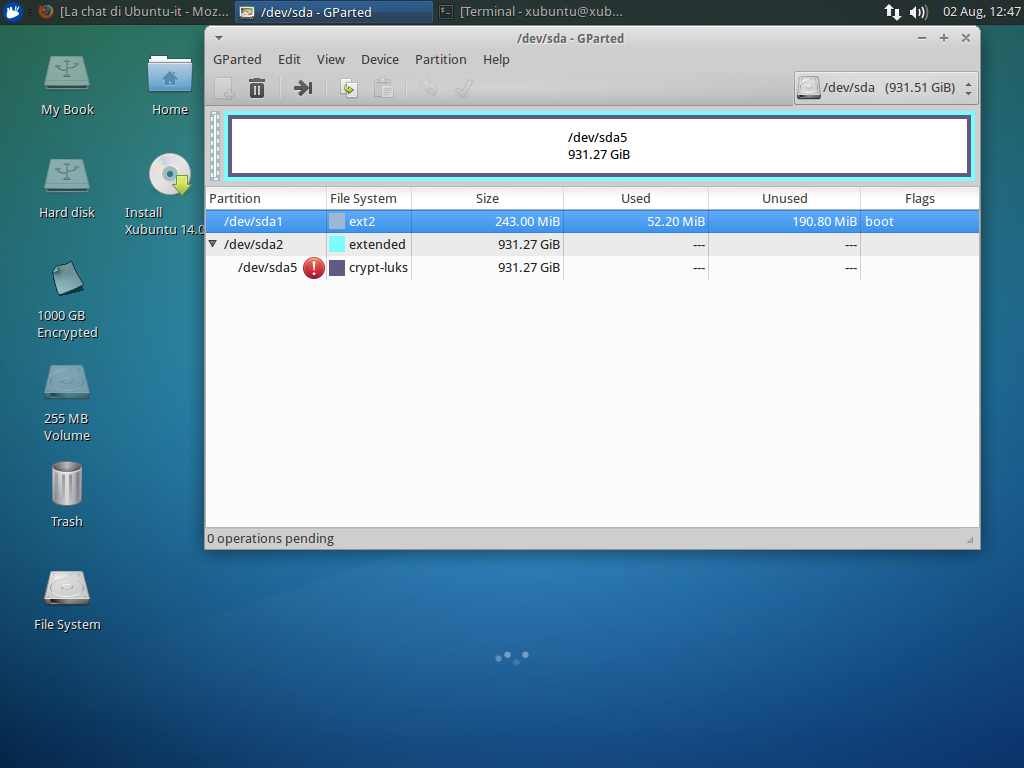Switch to the Terminal xubuntu taskbar button
The height and width of the screenshot is (768, 1024).
click(531, 12)
